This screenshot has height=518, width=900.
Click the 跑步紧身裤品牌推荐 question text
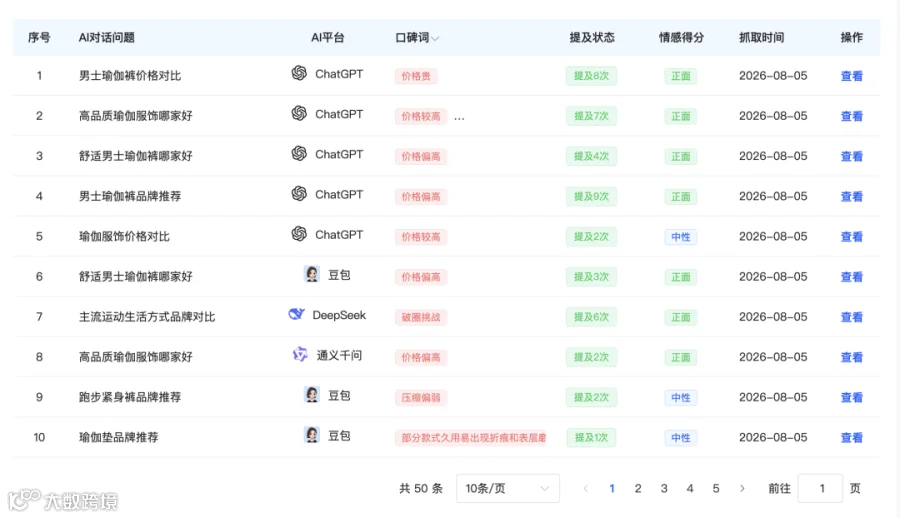[x=130, y=397]
